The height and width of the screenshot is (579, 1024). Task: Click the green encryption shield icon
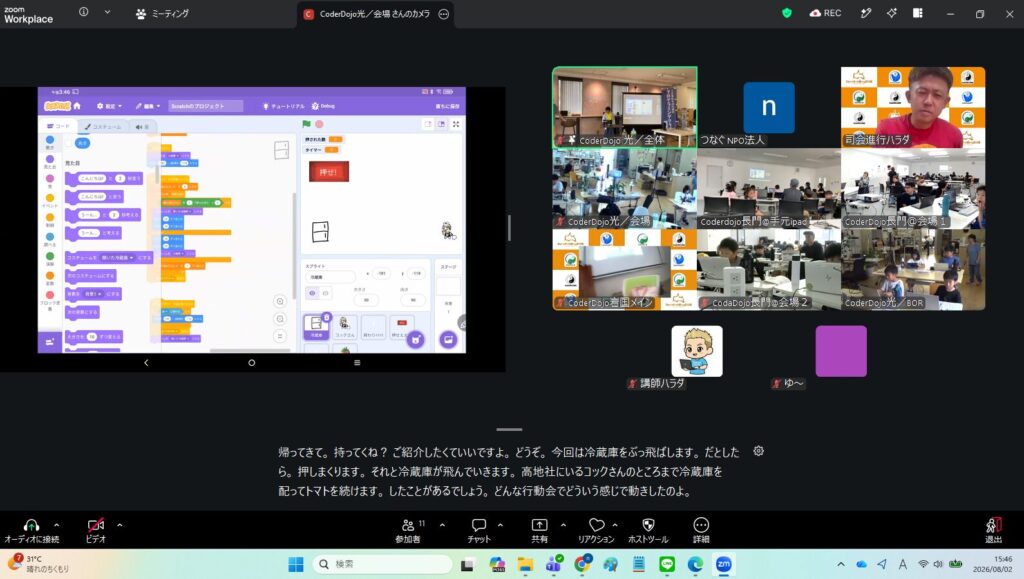(787, 13)
